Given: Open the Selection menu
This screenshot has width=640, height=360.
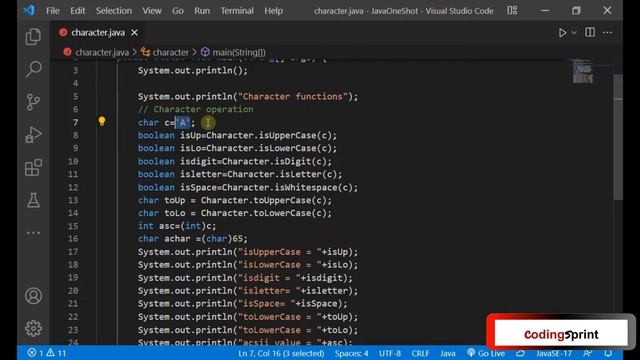Looking at the screenshot, I should point(114,11).
